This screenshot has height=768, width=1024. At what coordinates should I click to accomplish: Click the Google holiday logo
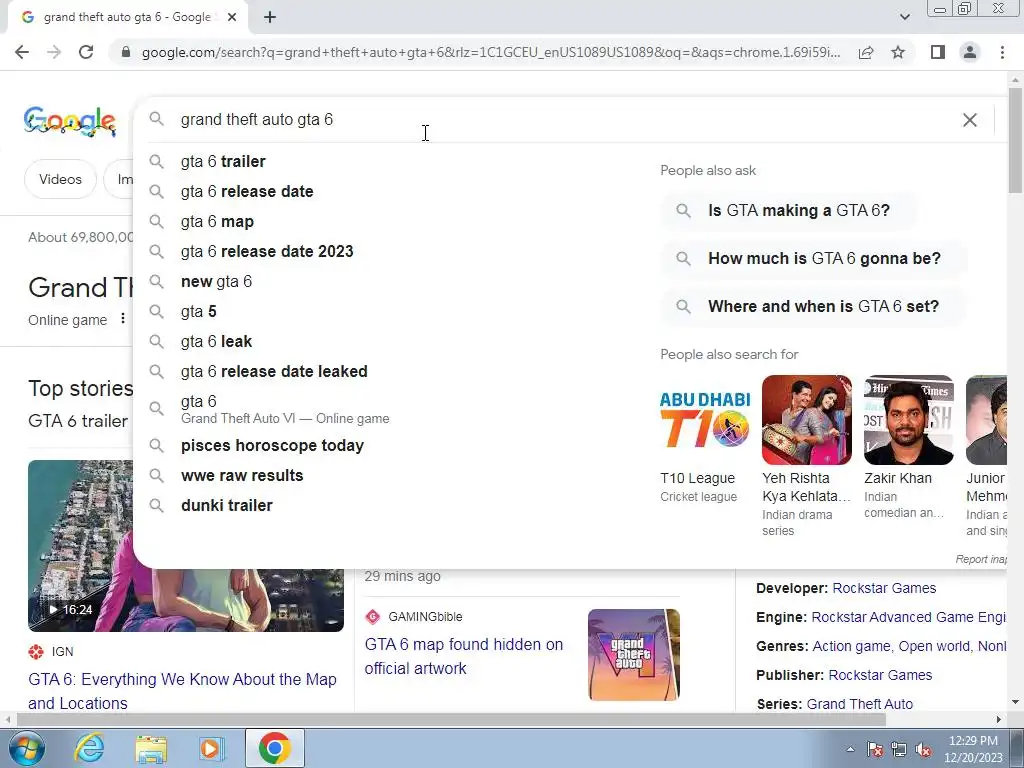click(x=70, y=121)
